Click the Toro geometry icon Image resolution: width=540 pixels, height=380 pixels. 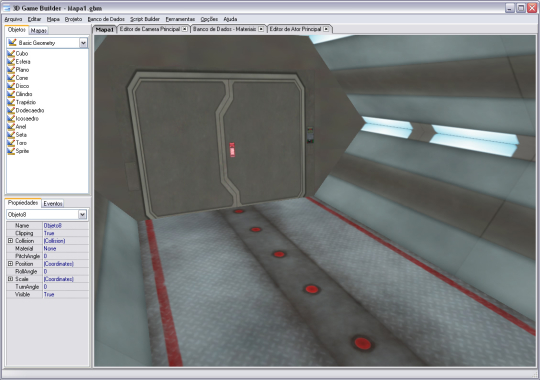[x=11, y=143]
